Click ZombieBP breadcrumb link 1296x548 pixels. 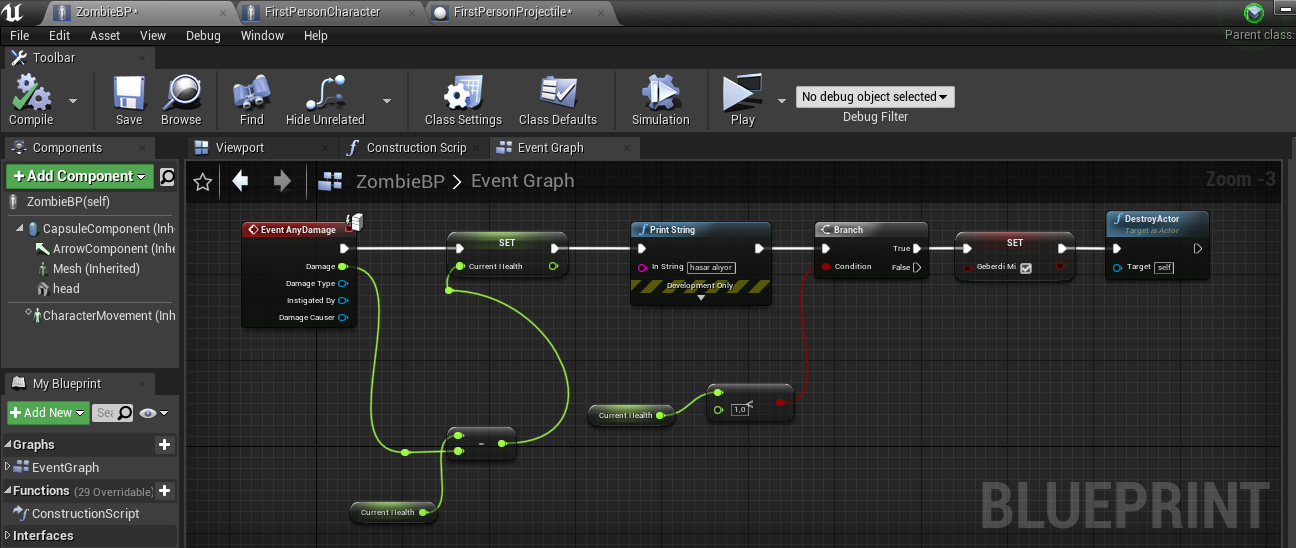(400, 181)
